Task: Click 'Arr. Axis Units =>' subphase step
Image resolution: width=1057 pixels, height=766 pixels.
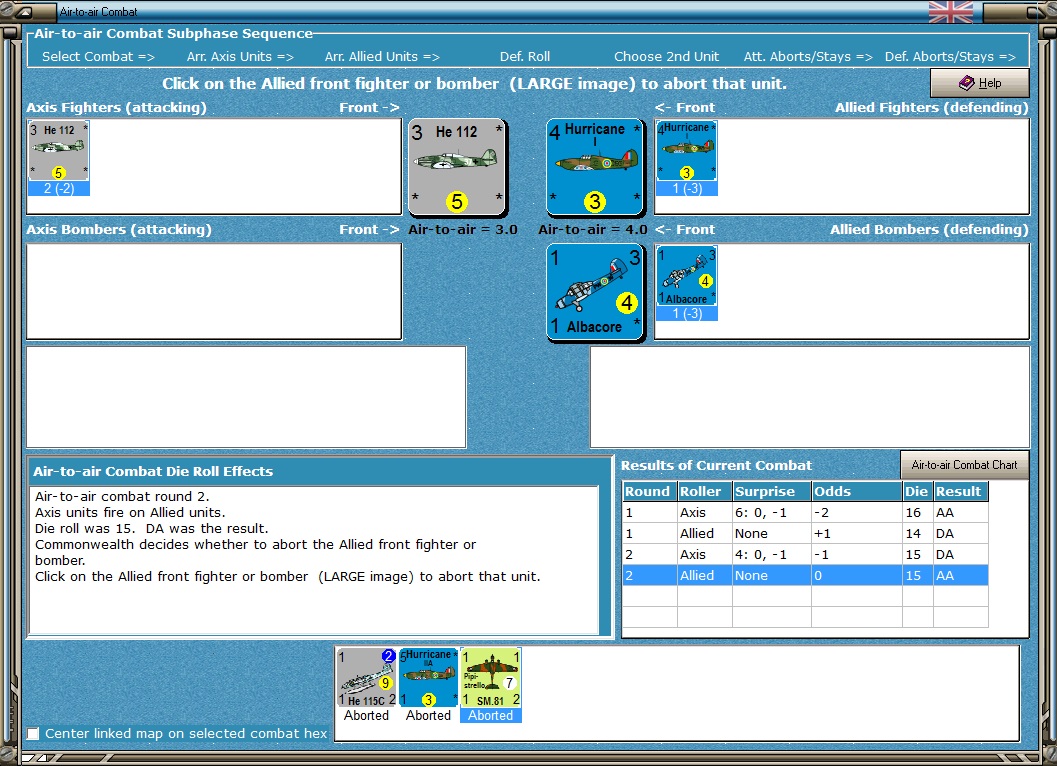Action: click(x=240, y=57)
